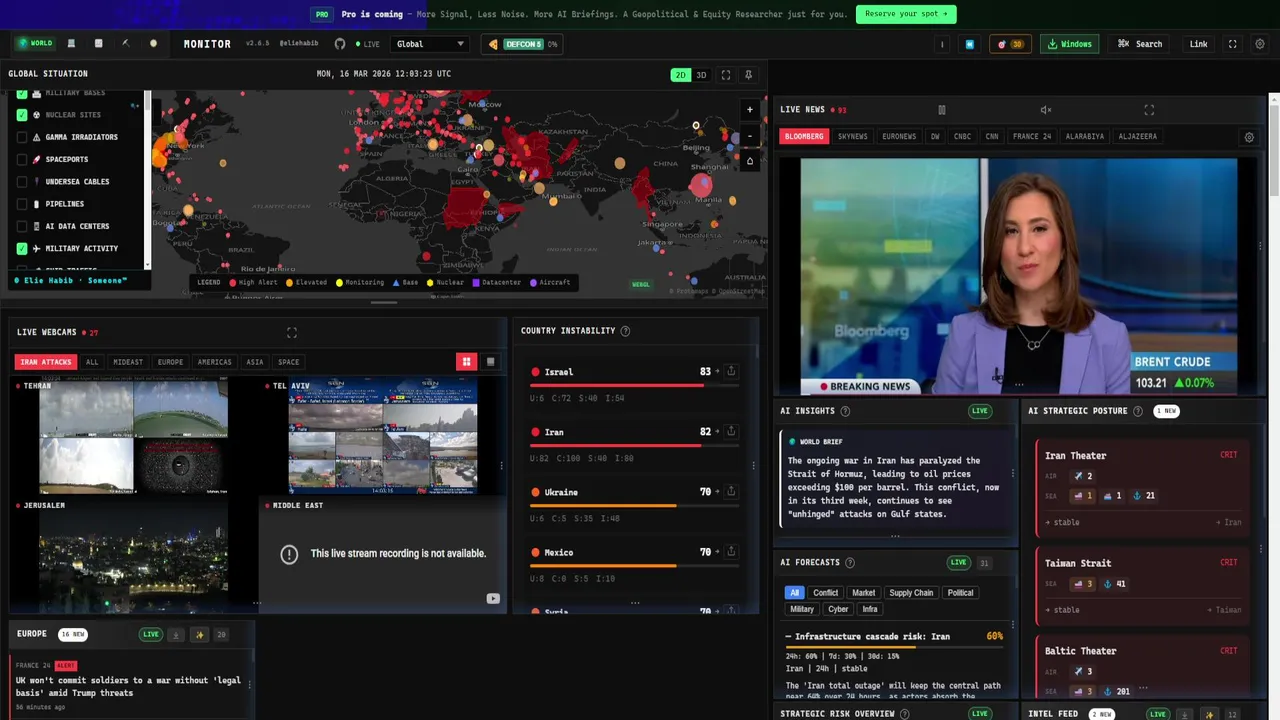The width and height of the screenshot is (1280, 720).
Task: Reset the map home view
Action: [x=750, y=161]
